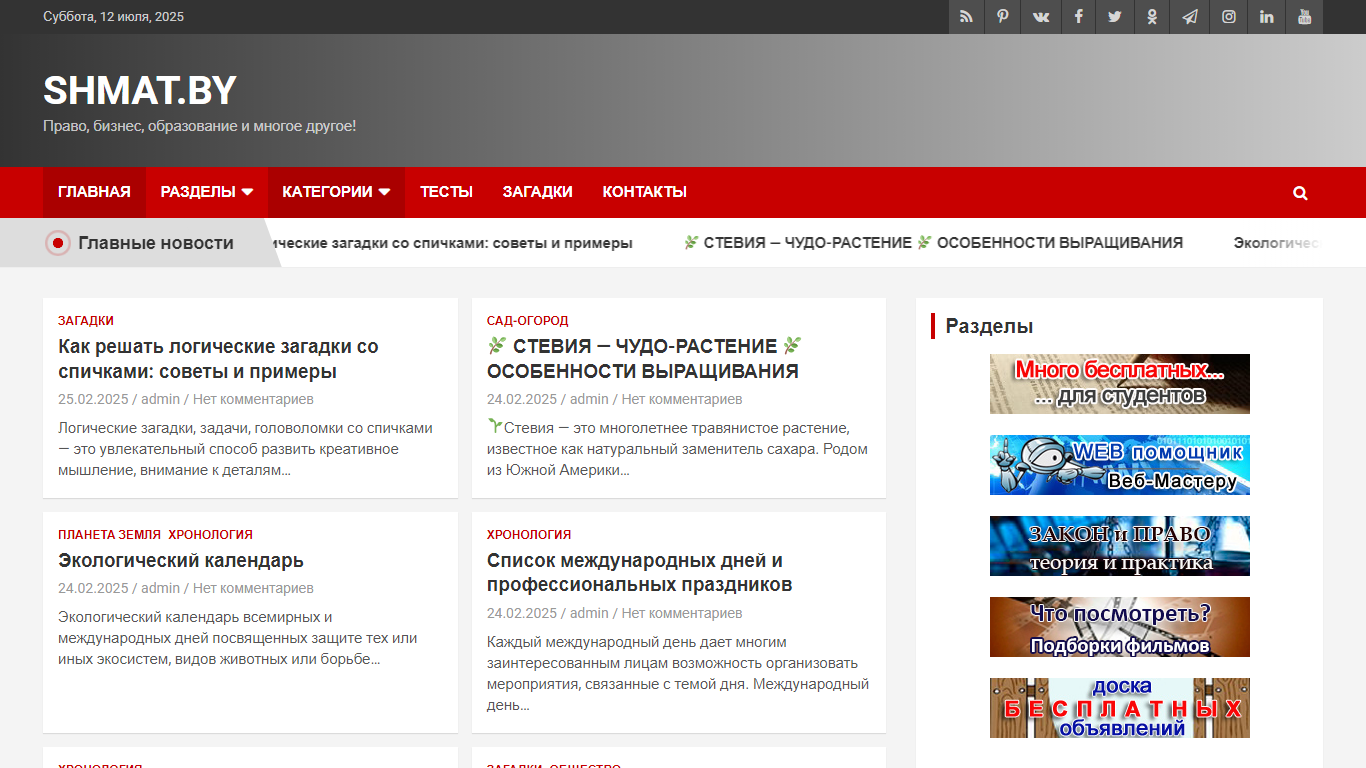Click 'Нет комментариев' under Список международных дней
This screenshot has width=1366, height=768.
point(682,613)
